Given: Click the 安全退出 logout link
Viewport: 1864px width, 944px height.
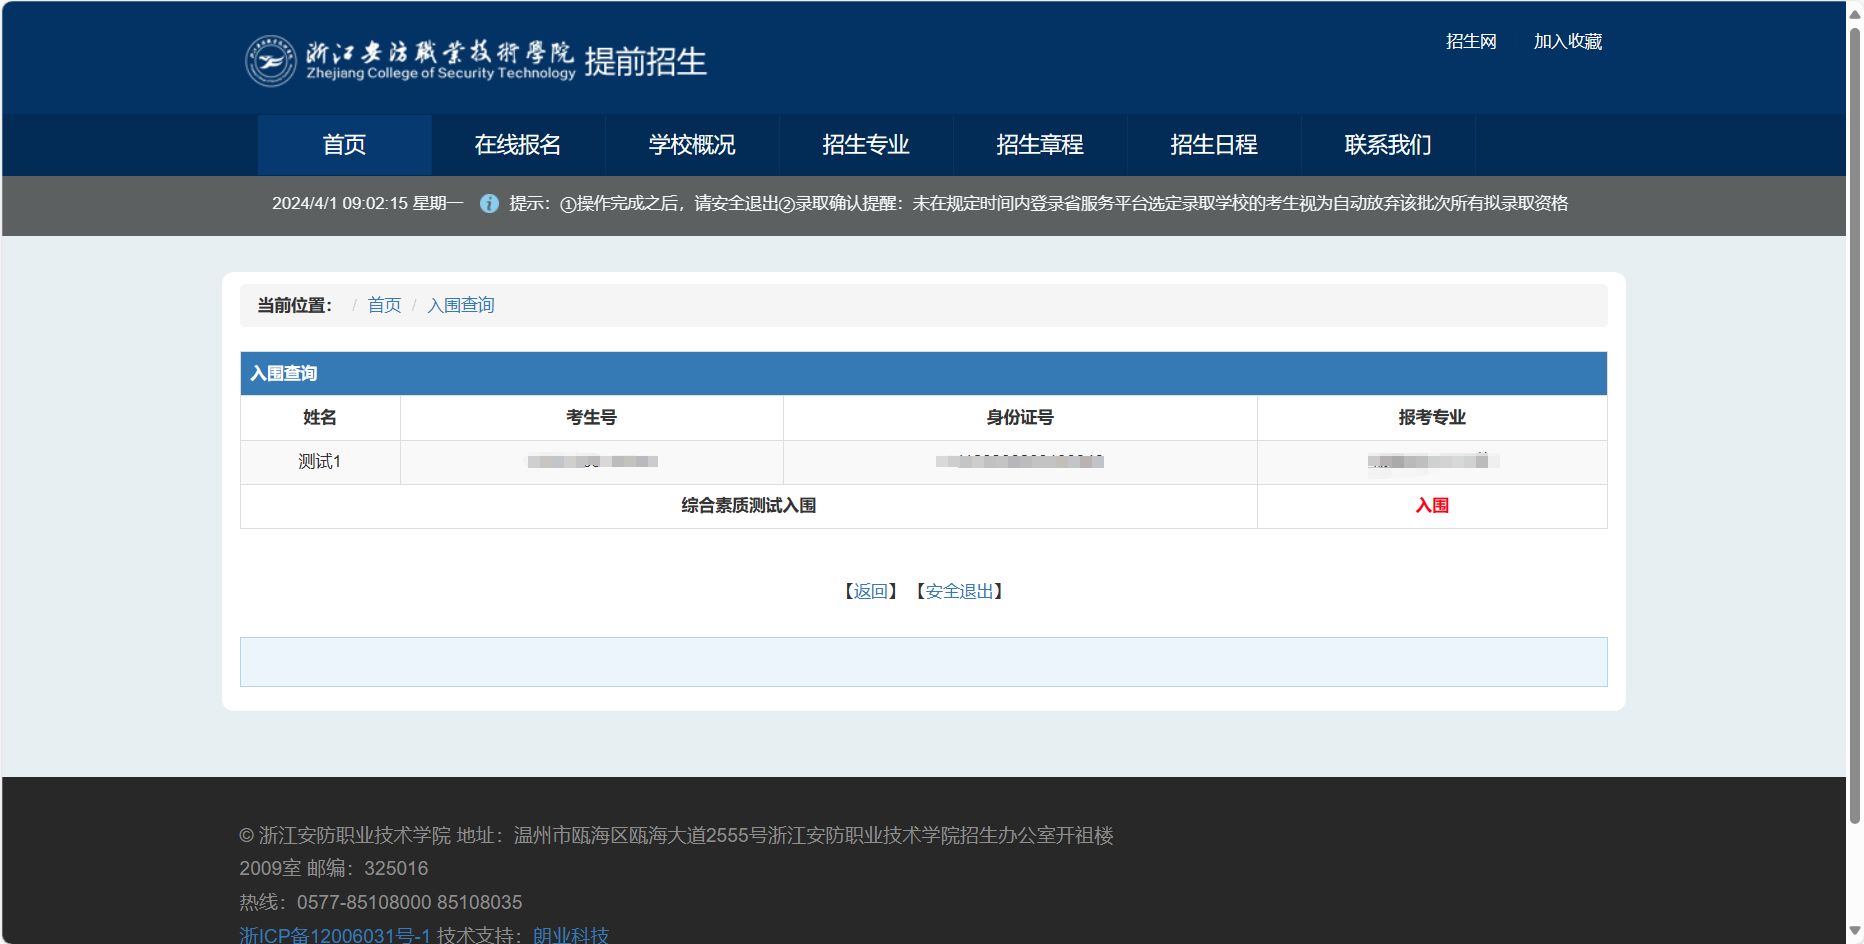Looking at the screenshot, I should 959,591.
